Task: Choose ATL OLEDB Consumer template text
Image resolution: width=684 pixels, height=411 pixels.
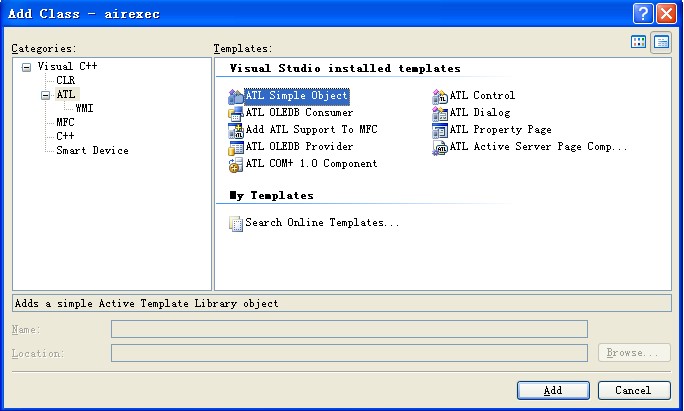Action: point(299,113)
